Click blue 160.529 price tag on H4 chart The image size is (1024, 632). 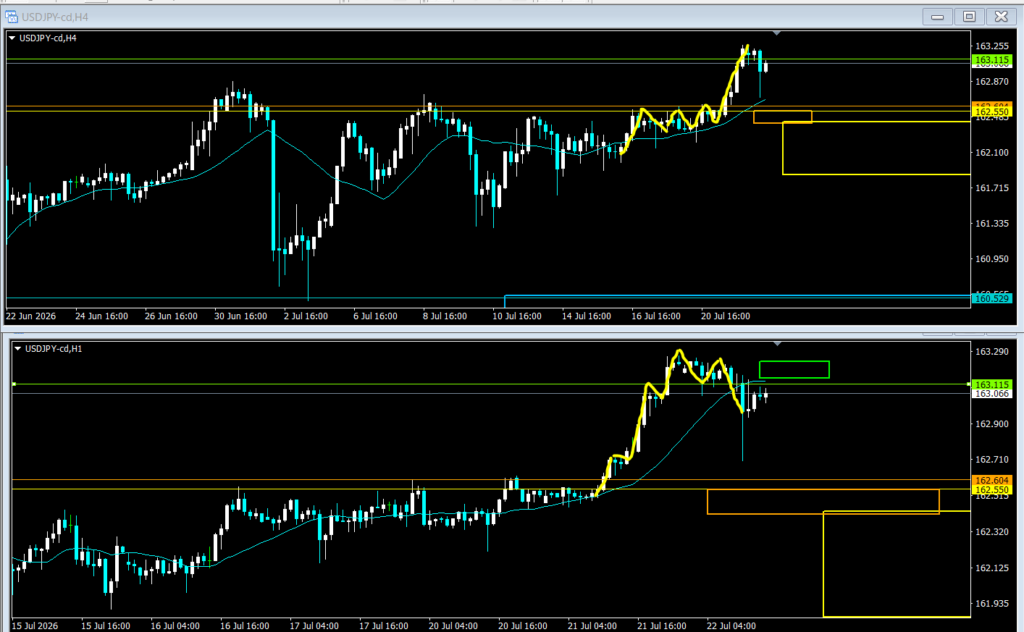point(992,298)
